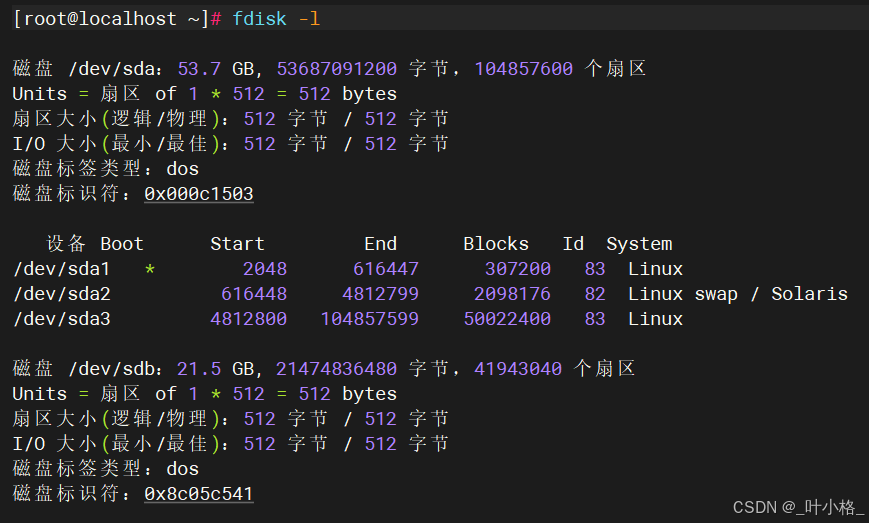Click the 'System' column header
The image size is (869, 523).
coord(639,244)
